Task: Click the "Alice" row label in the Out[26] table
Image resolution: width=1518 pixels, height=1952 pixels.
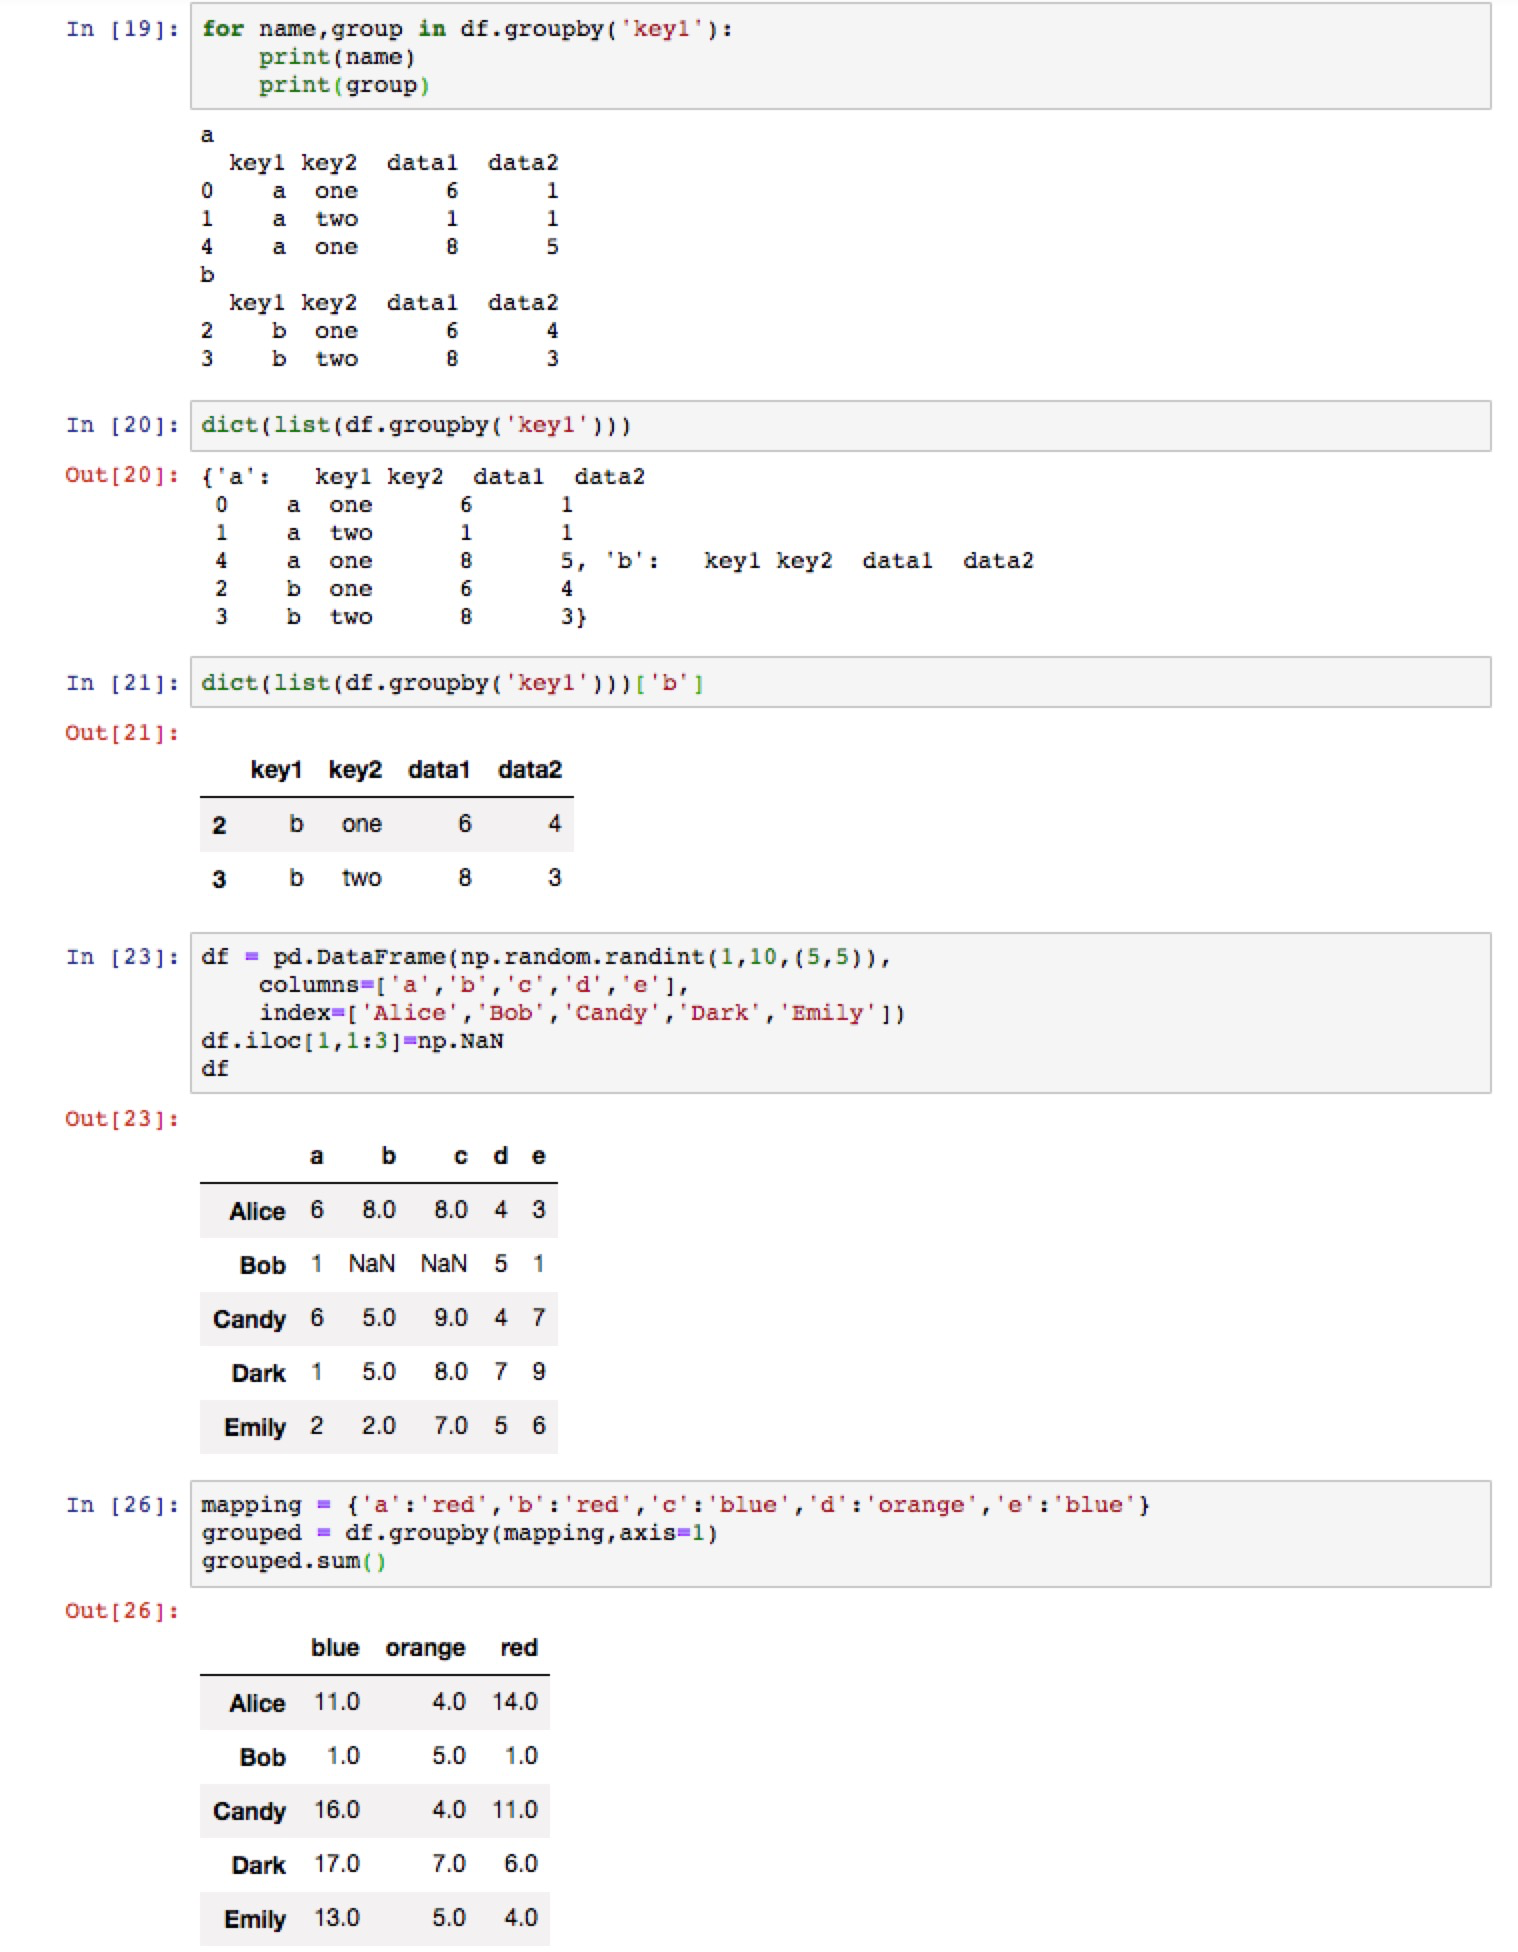Action: (257, 1703)
